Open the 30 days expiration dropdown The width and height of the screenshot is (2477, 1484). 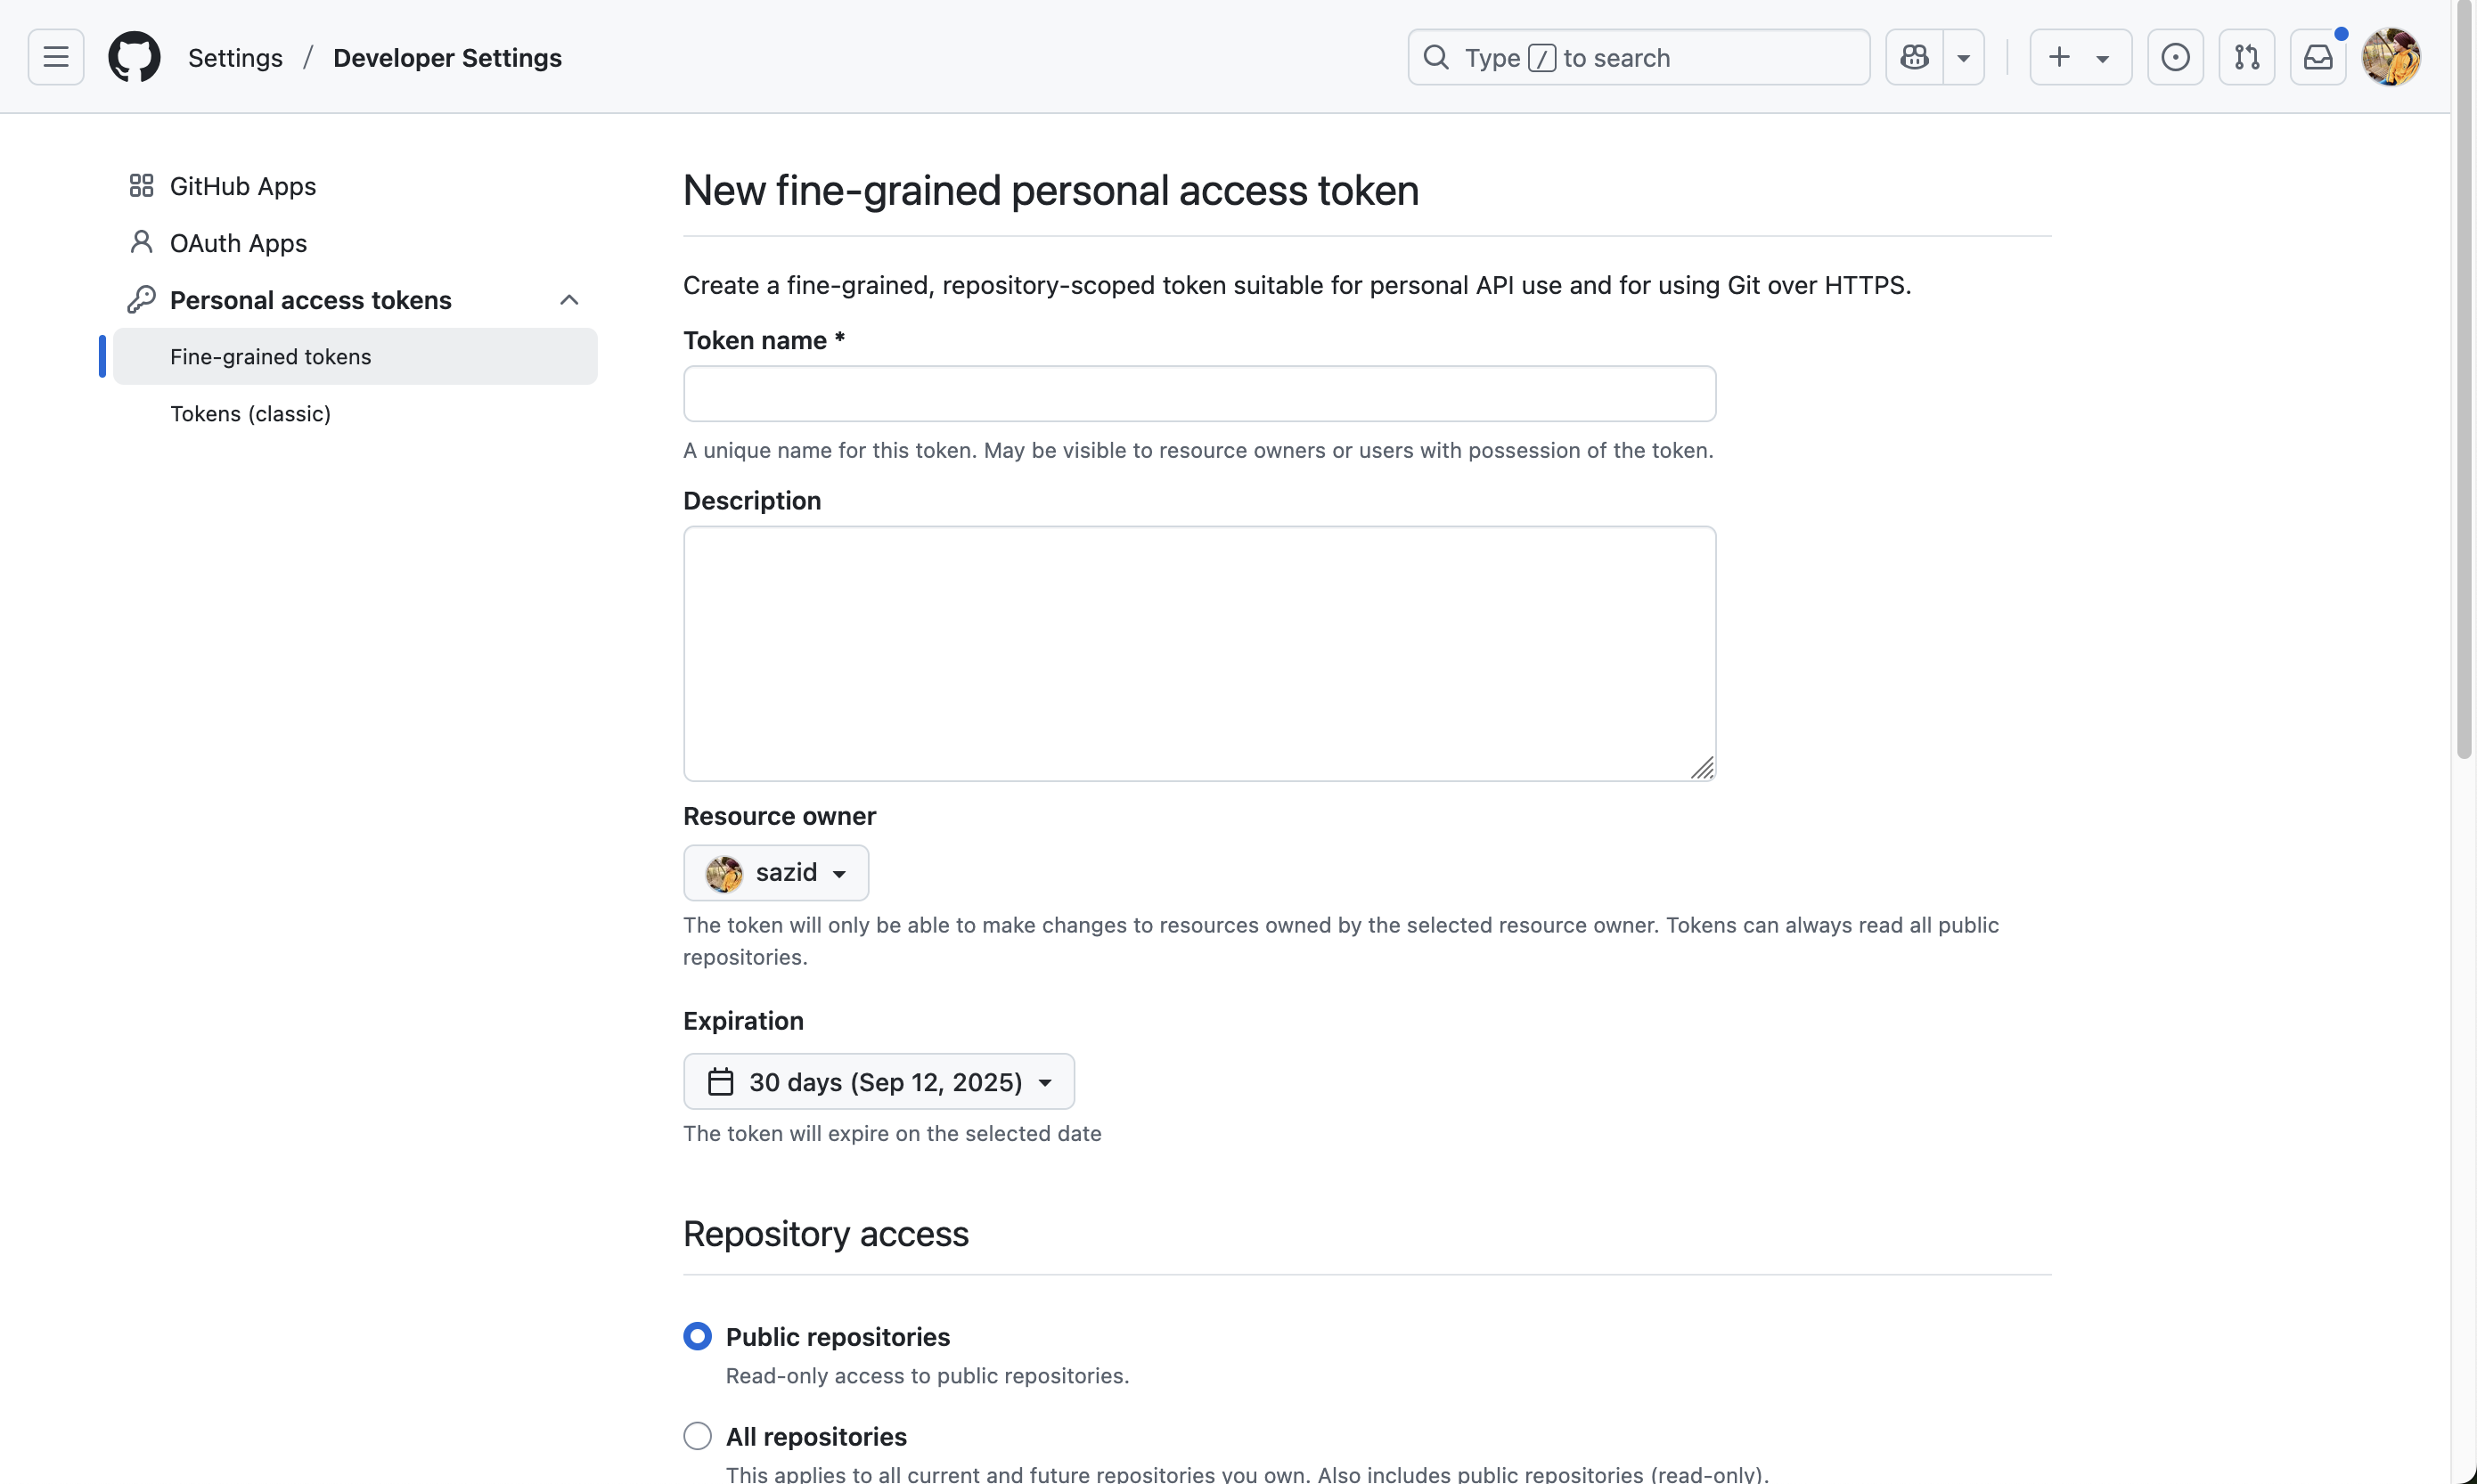(x=878, y=1081)
